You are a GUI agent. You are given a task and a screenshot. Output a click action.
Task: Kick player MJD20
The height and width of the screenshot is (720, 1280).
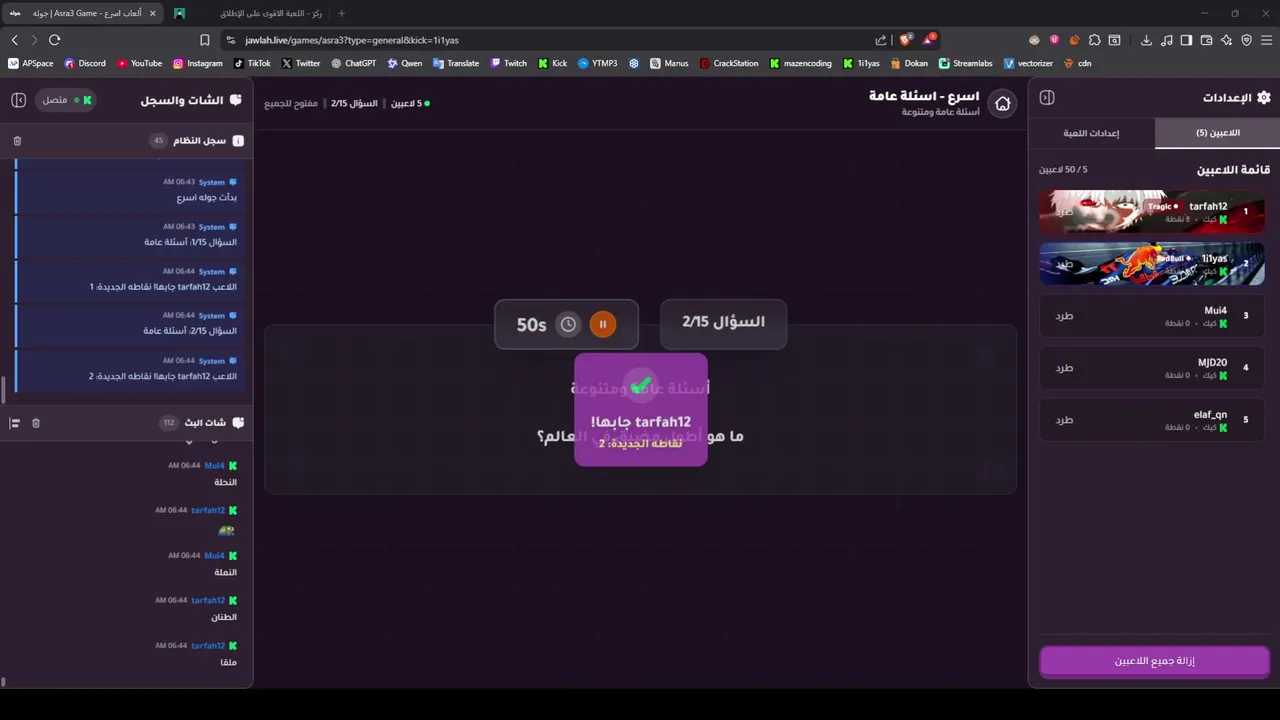[1064, 368]
